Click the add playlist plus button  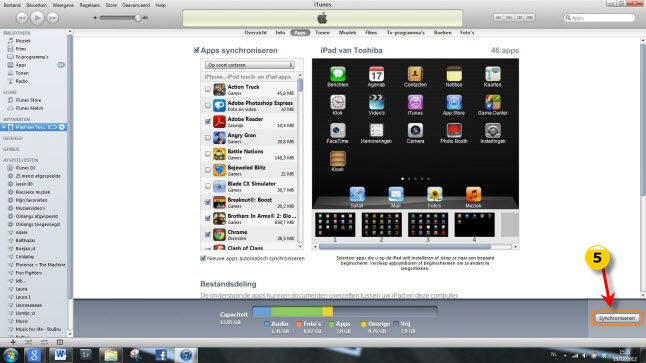pos(13,342)
